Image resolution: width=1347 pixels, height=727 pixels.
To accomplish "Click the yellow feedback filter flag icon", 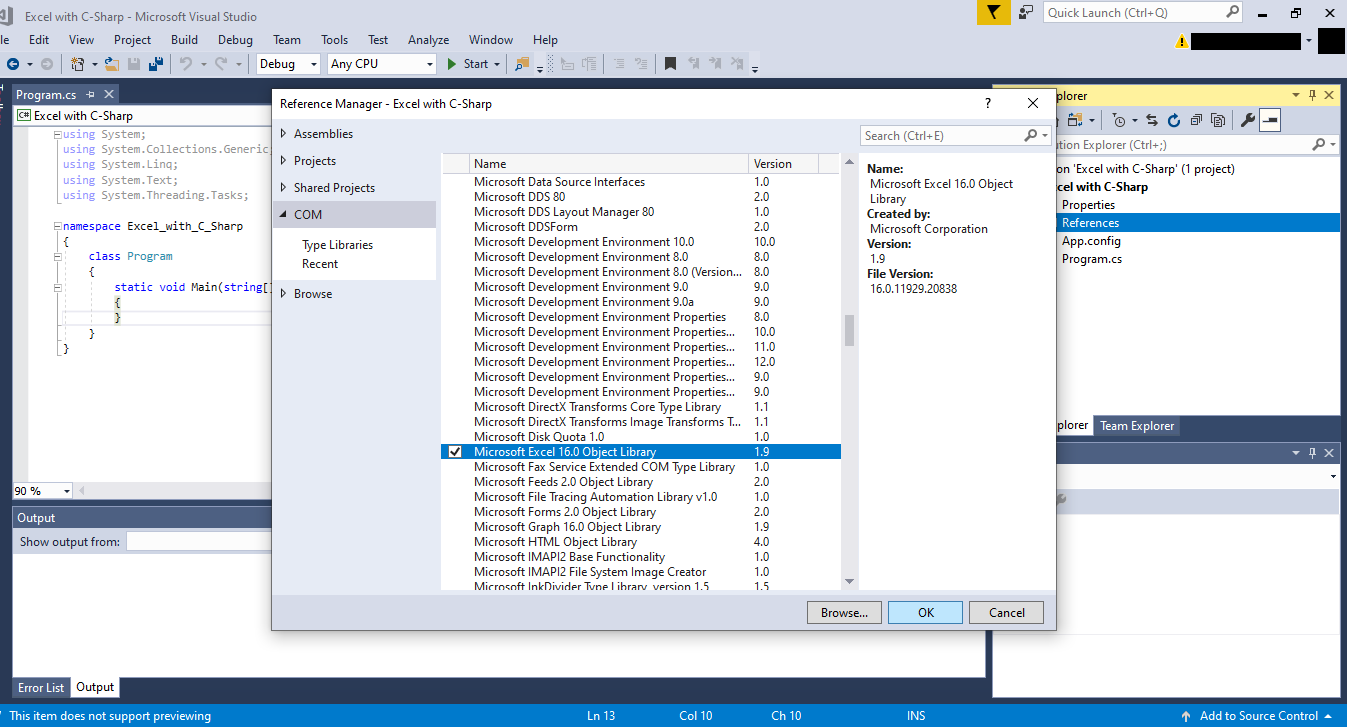I will (993, 13).
